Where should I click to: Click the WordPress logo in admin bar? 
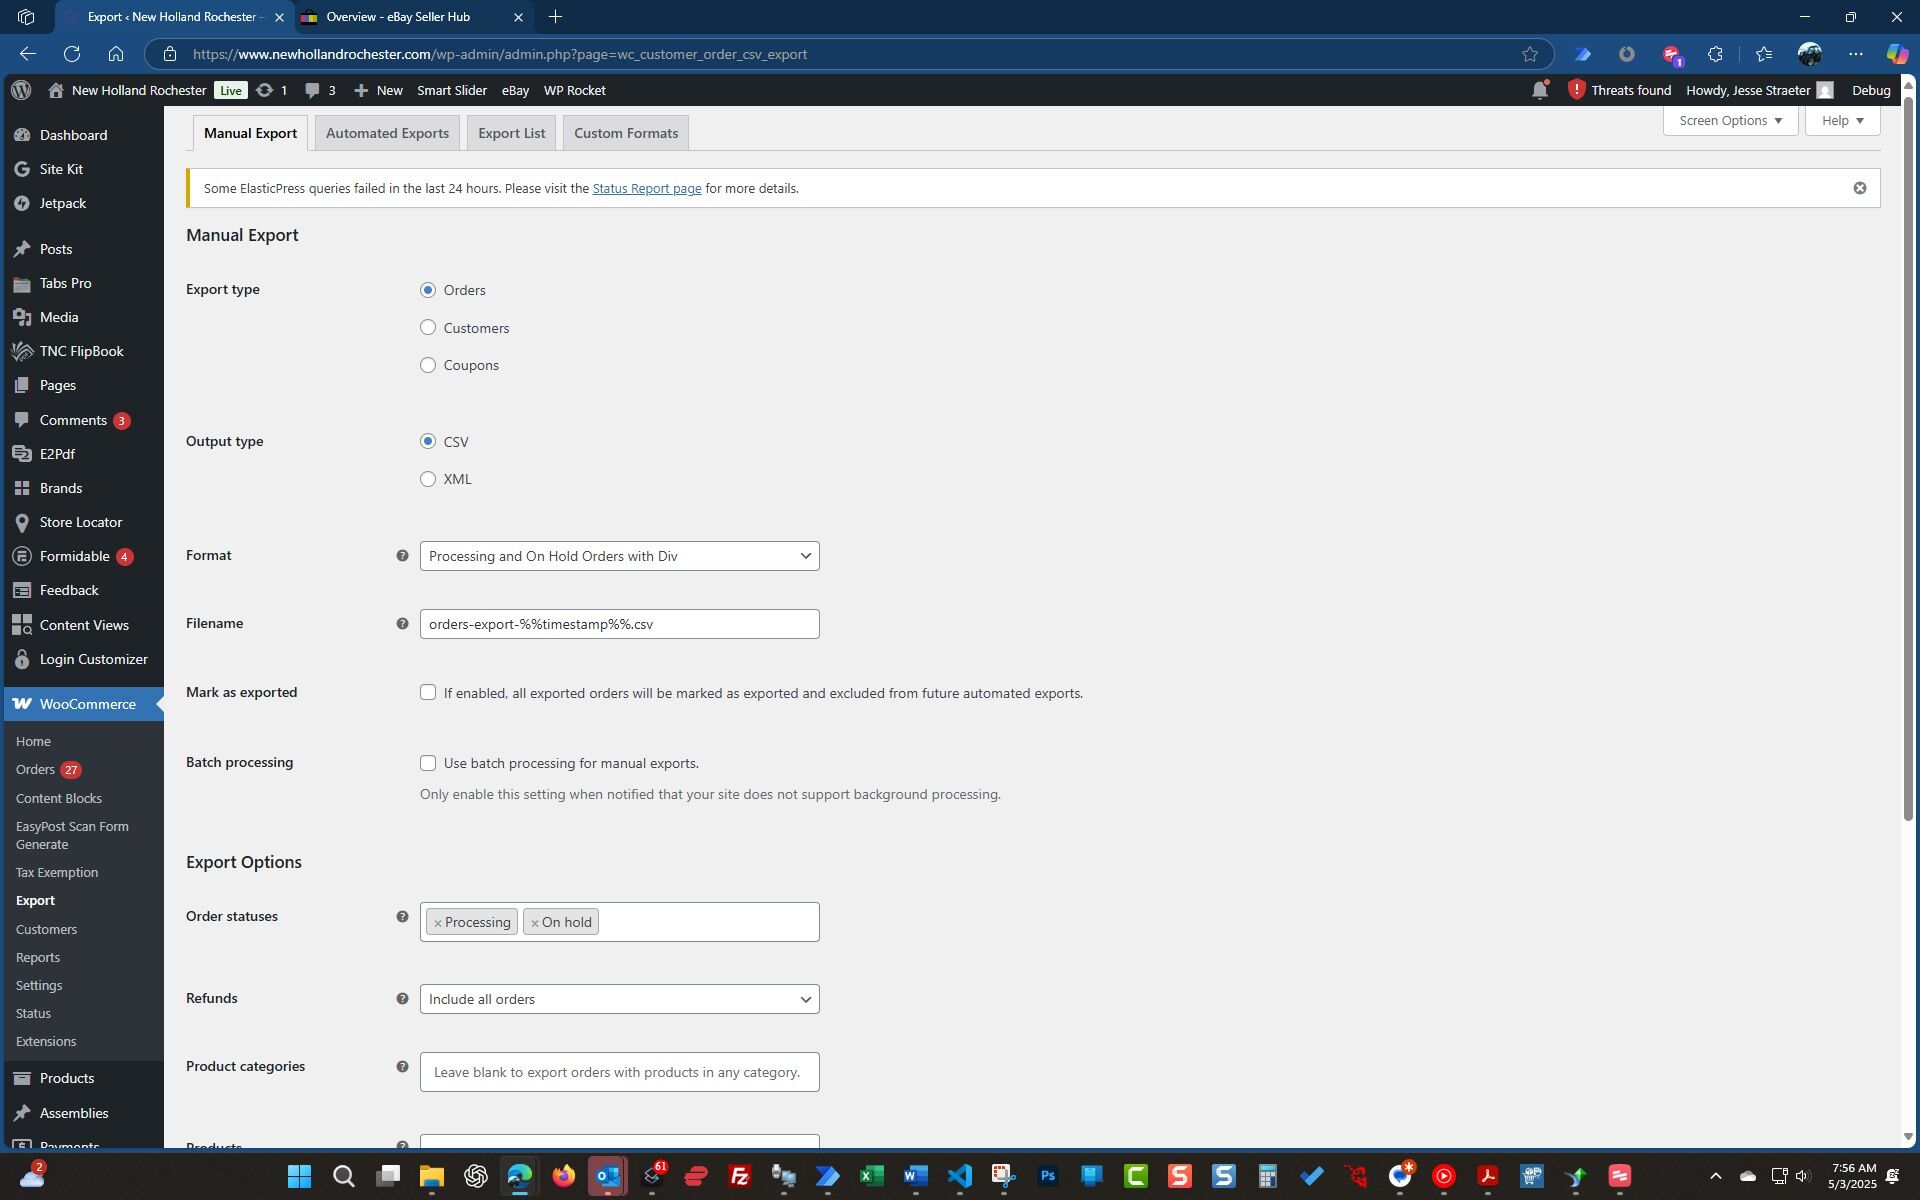tap(21, 90)
